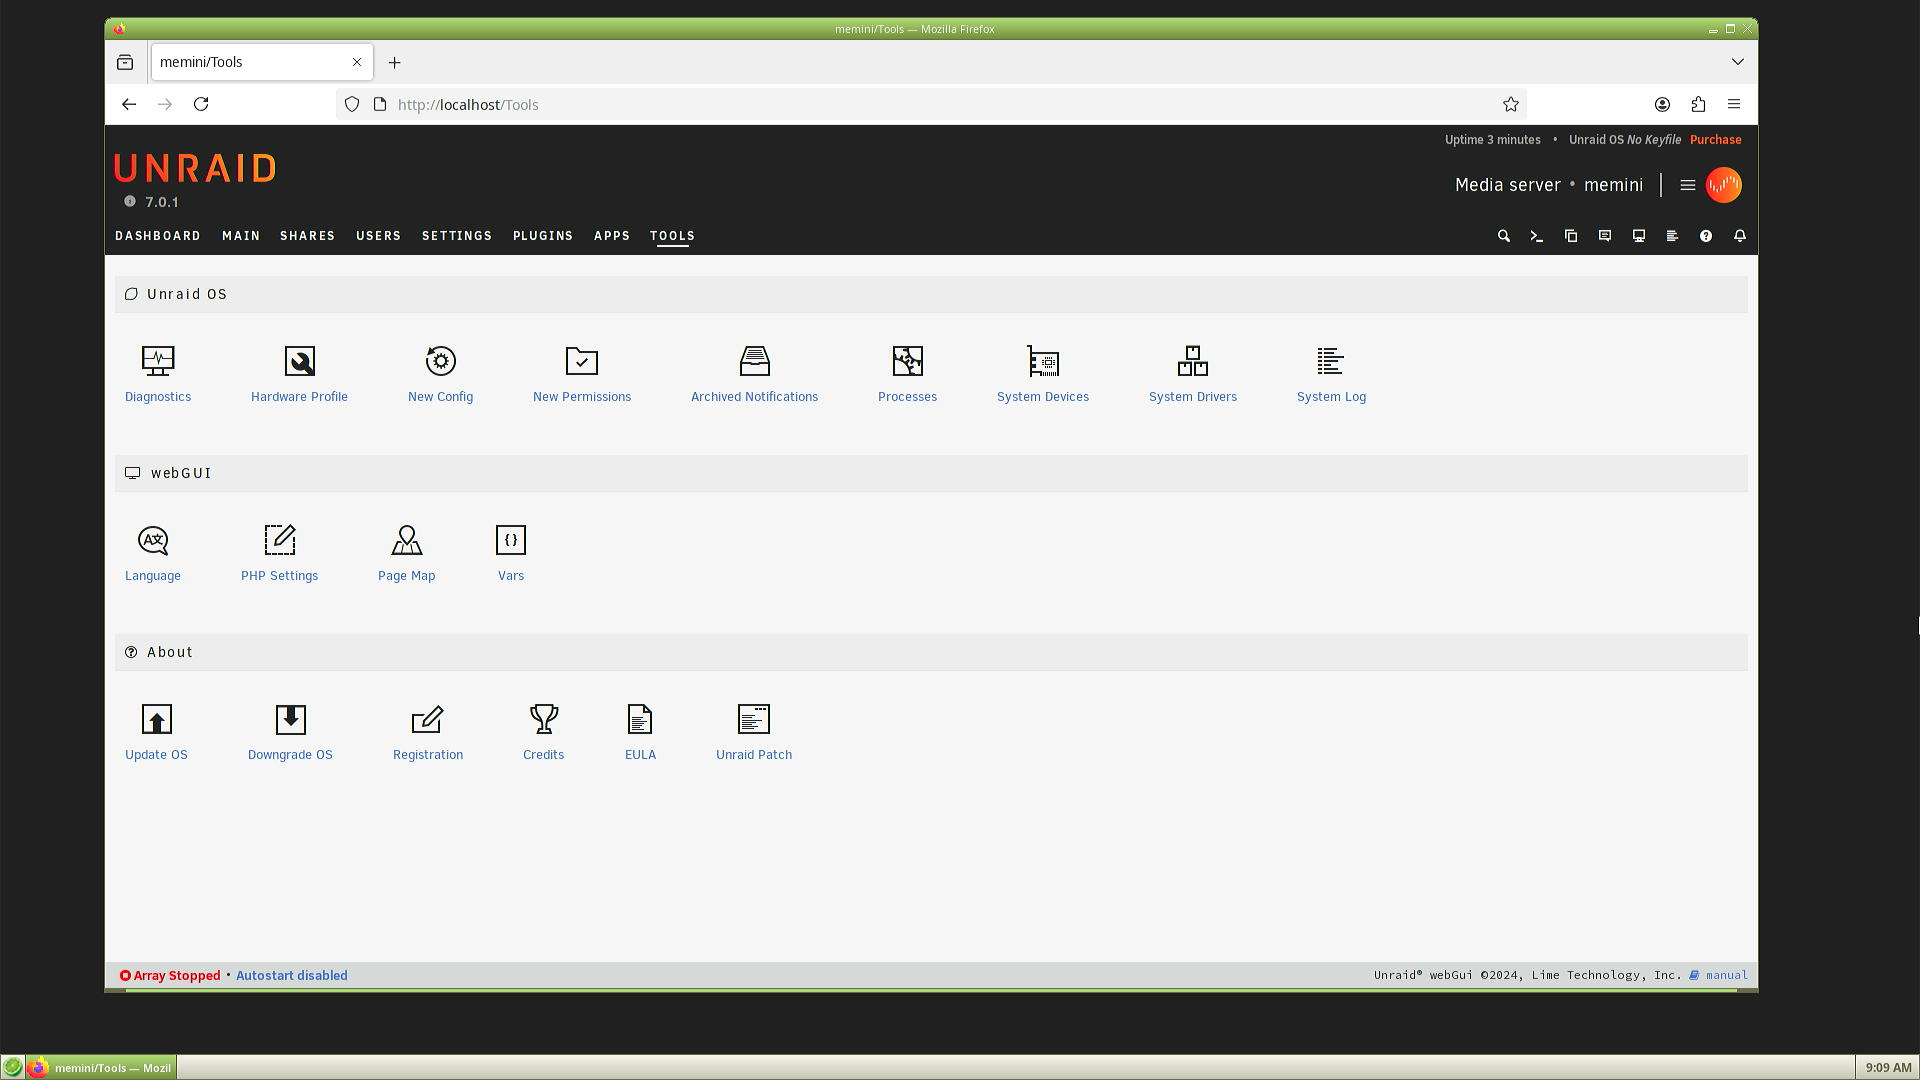The image size is (1920, 1080).
Task: Click the taskbar clock showing 9:09 AM
Action: coord(1888,1067)
